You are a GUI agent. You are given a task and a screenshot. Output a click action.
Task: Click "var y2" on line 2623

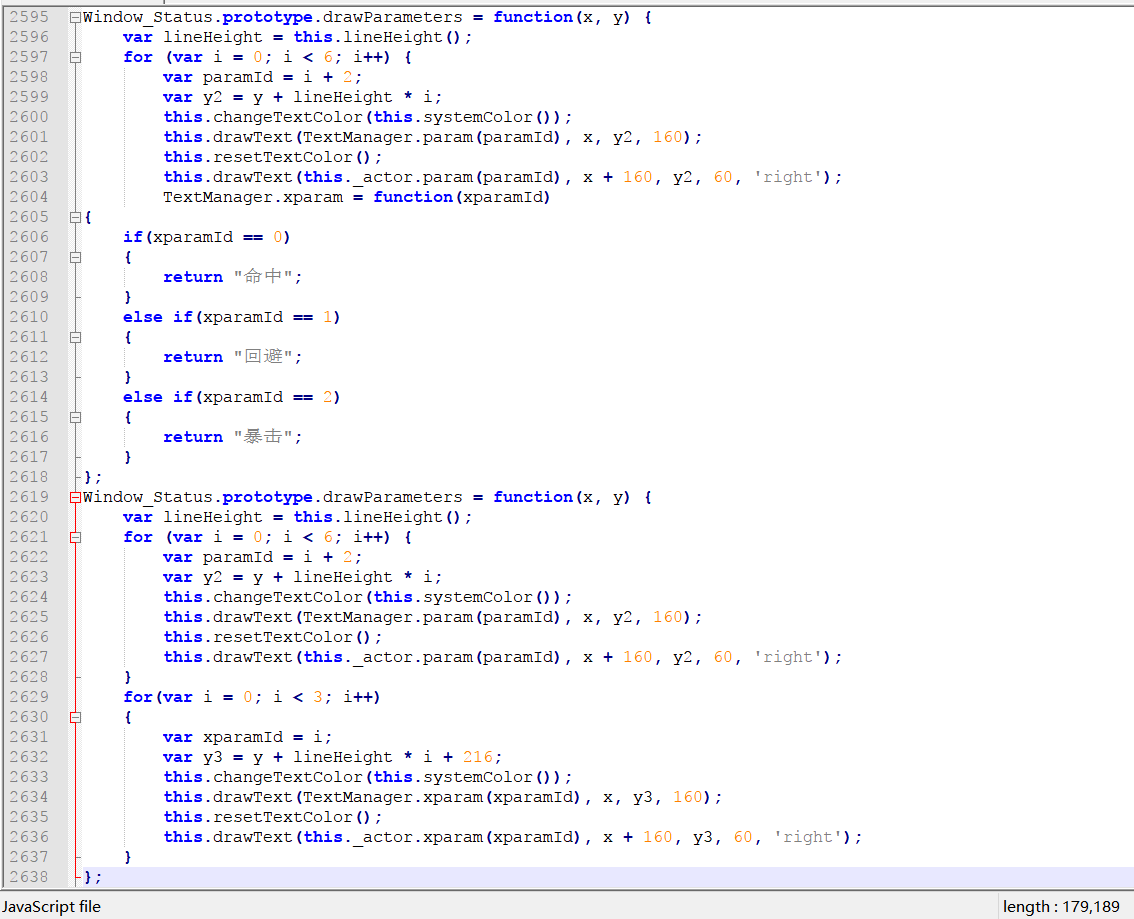pos(193,577)
